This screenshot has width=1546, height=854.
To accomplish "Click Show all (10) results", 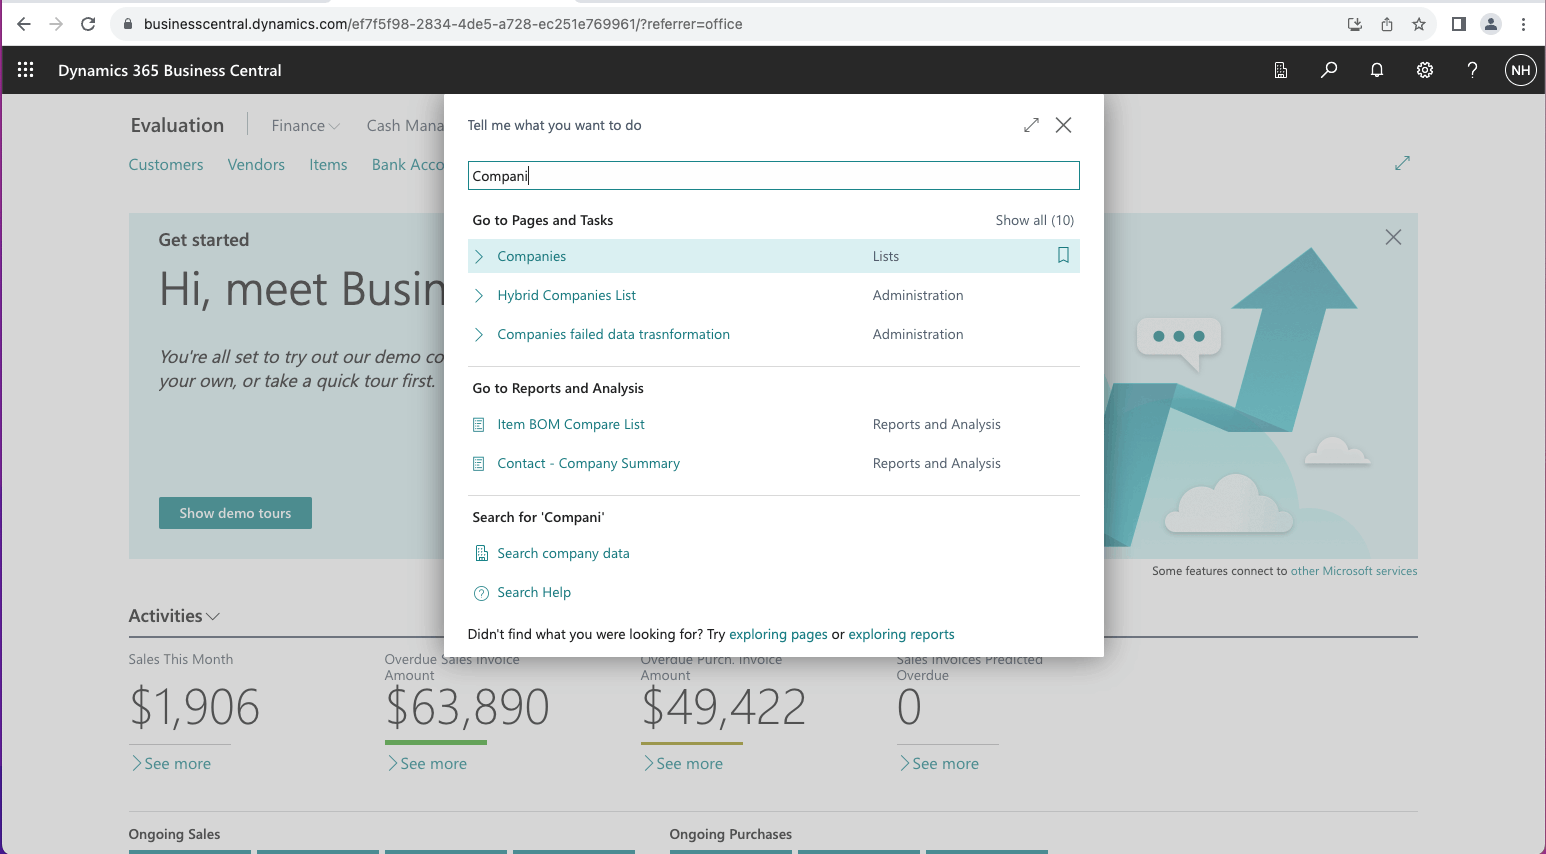I will (x=1034, y=220).
